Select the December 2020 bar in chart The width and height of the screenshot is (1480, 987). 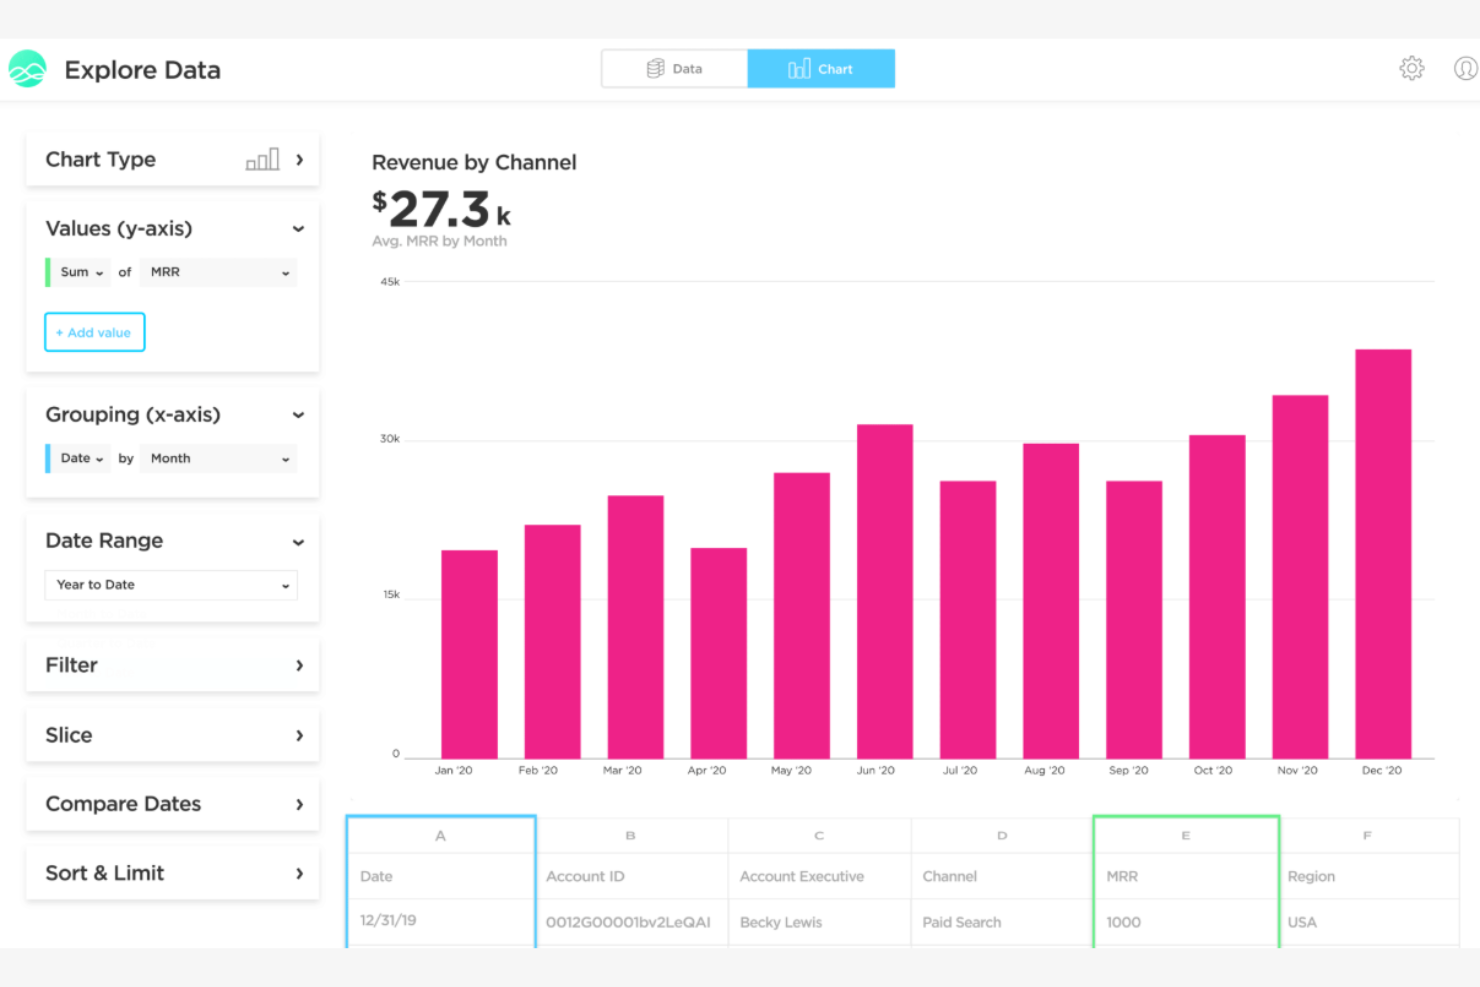click(x=1382, y=550)
